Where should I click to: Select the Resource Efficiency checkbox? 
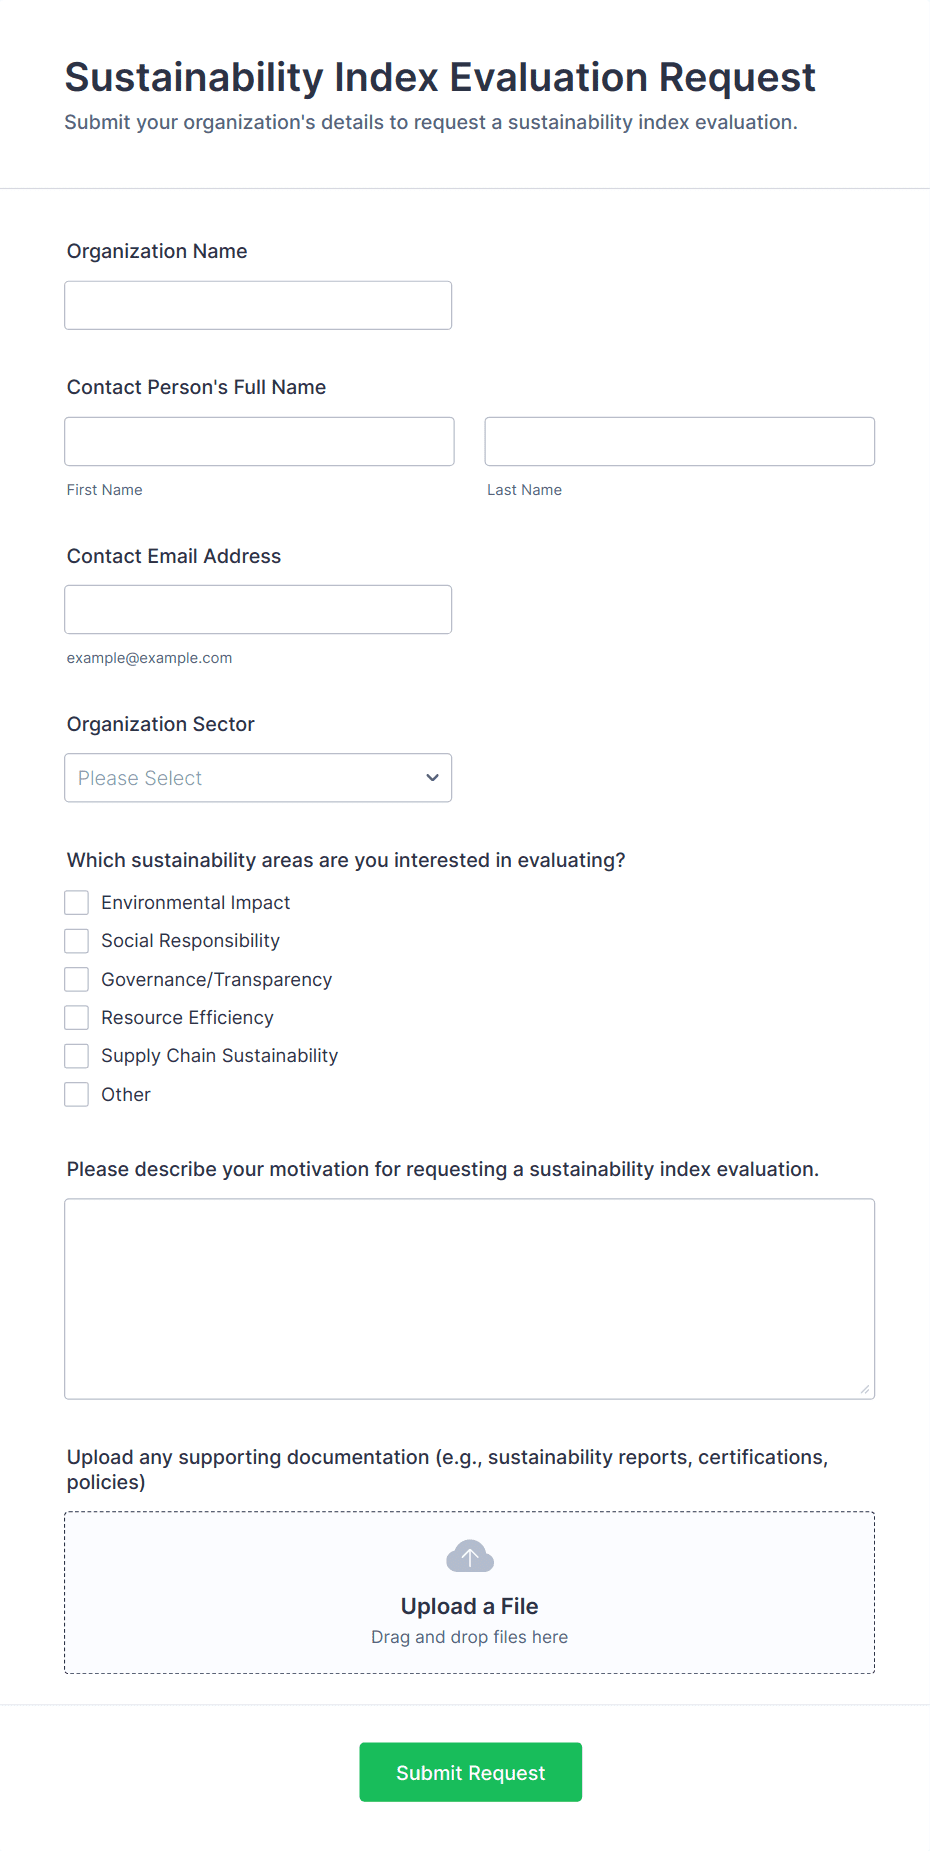click(x=77, y=1018)
